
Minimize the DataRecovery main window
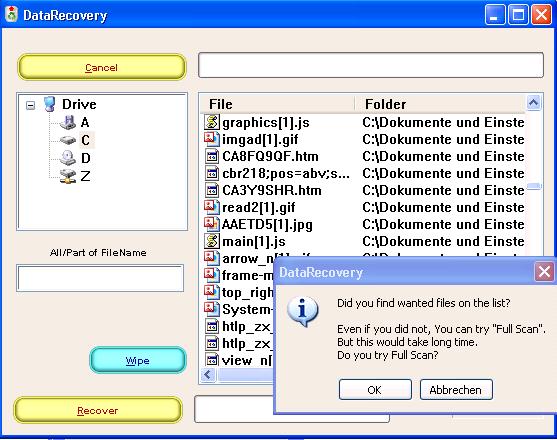pyautogui.click(x=495, y=15)
